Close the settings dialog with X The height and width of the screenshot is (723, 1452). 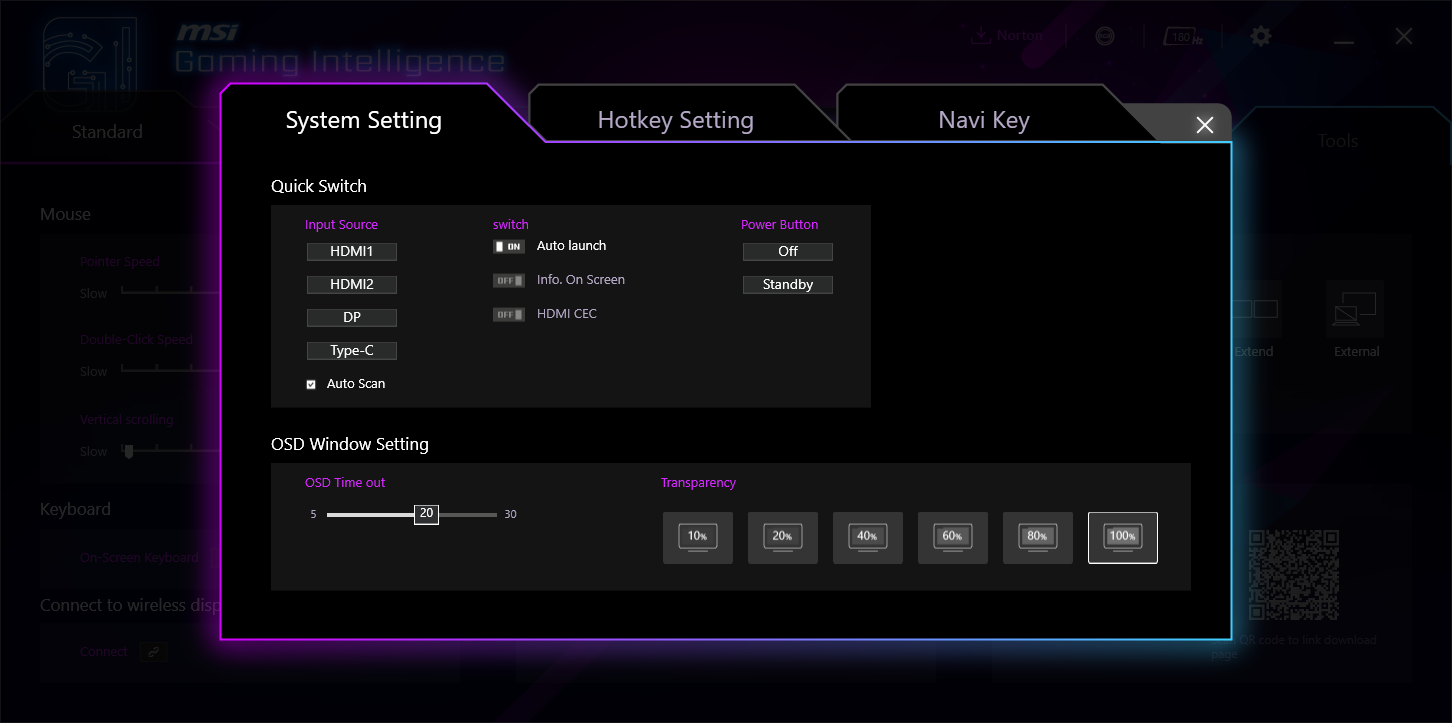pos(1205,125)
